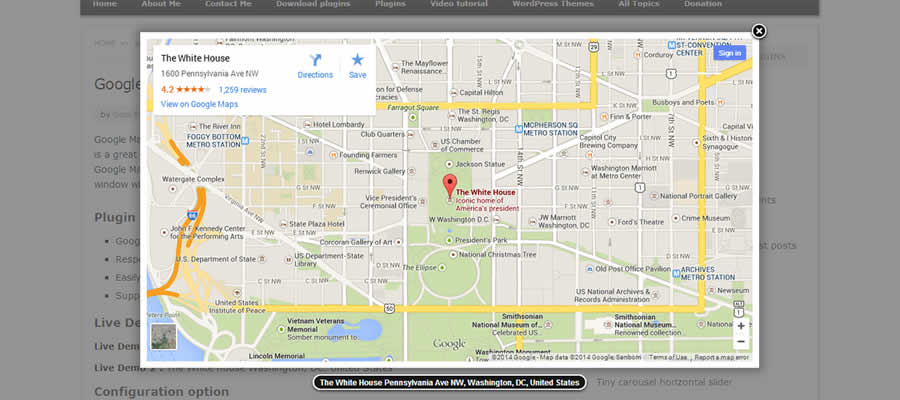Click the Capital Hilton marker icon
This screenshot has height=400, width=900.
tap(453, 92)
